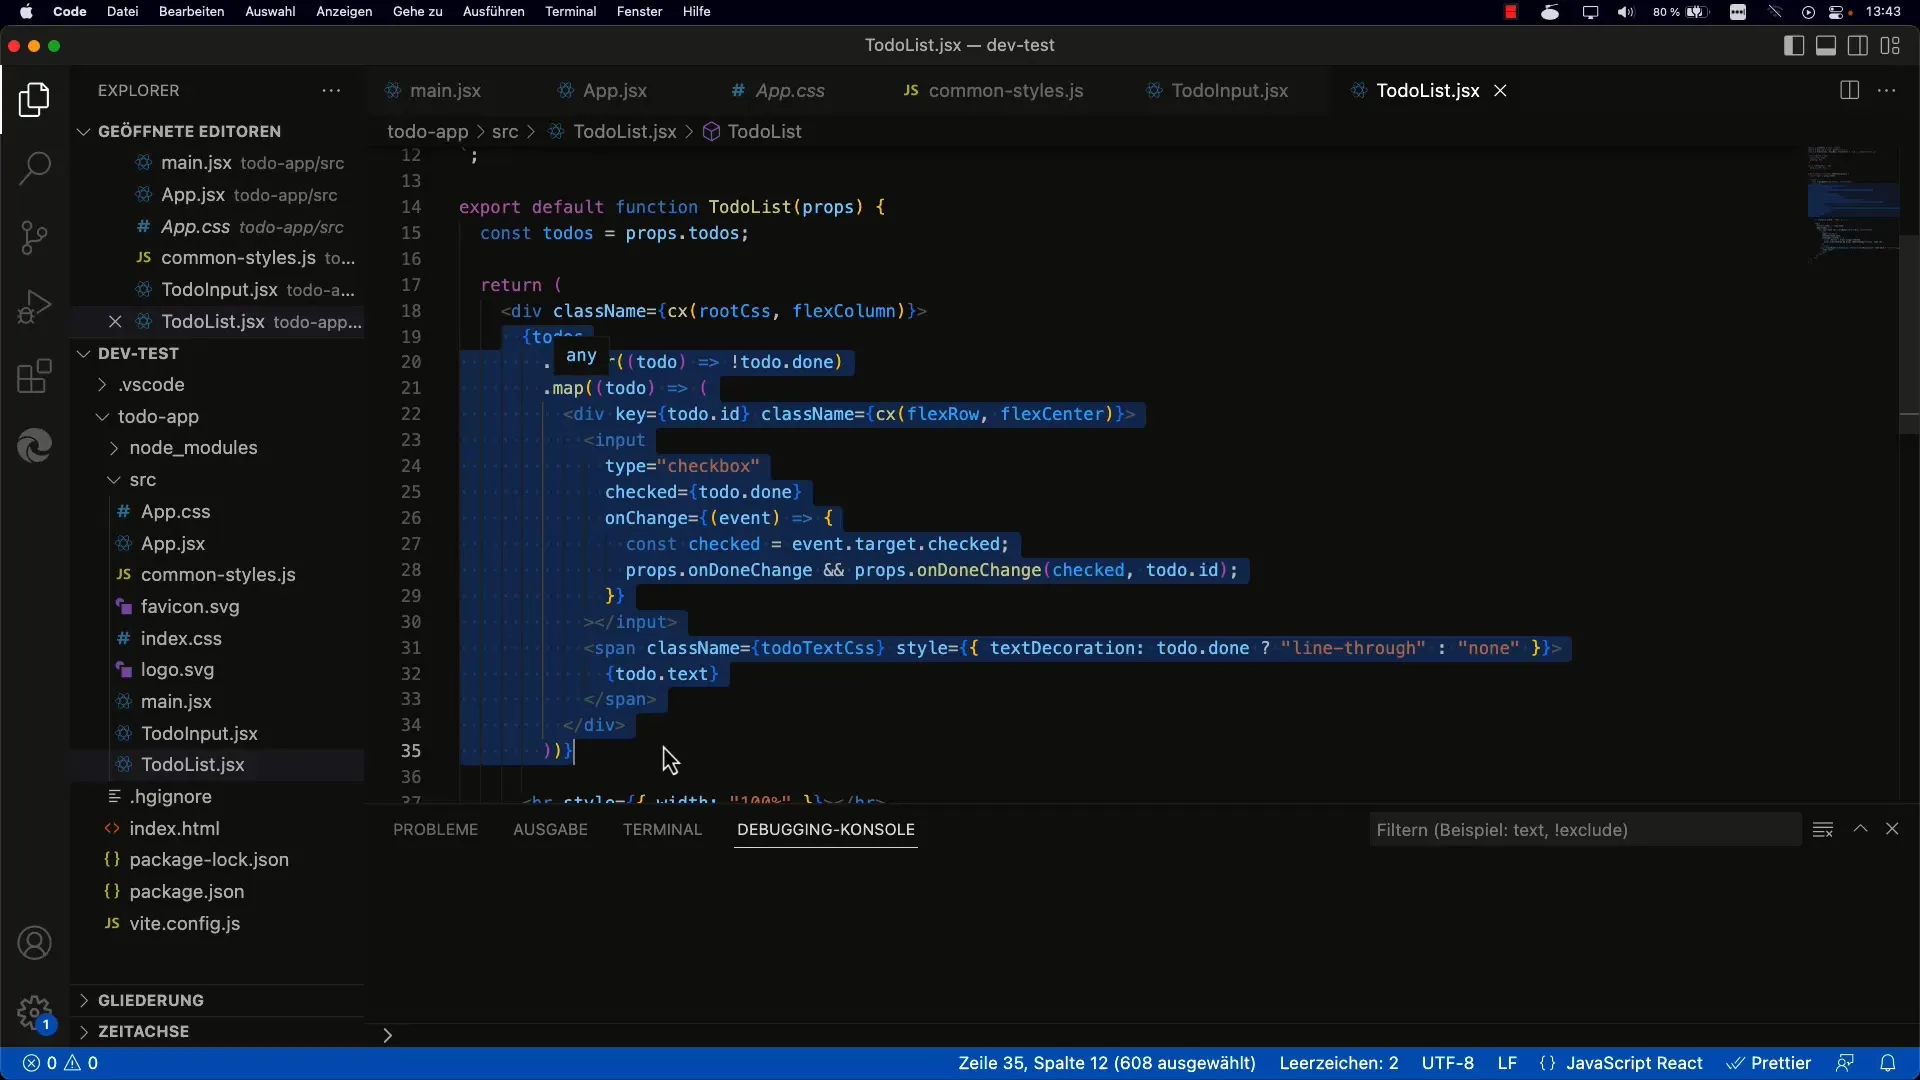The height and width of the screenshot is (1080, 1920).
Task: Open the Accounts icon in activity bar
Action: [34, 943]
